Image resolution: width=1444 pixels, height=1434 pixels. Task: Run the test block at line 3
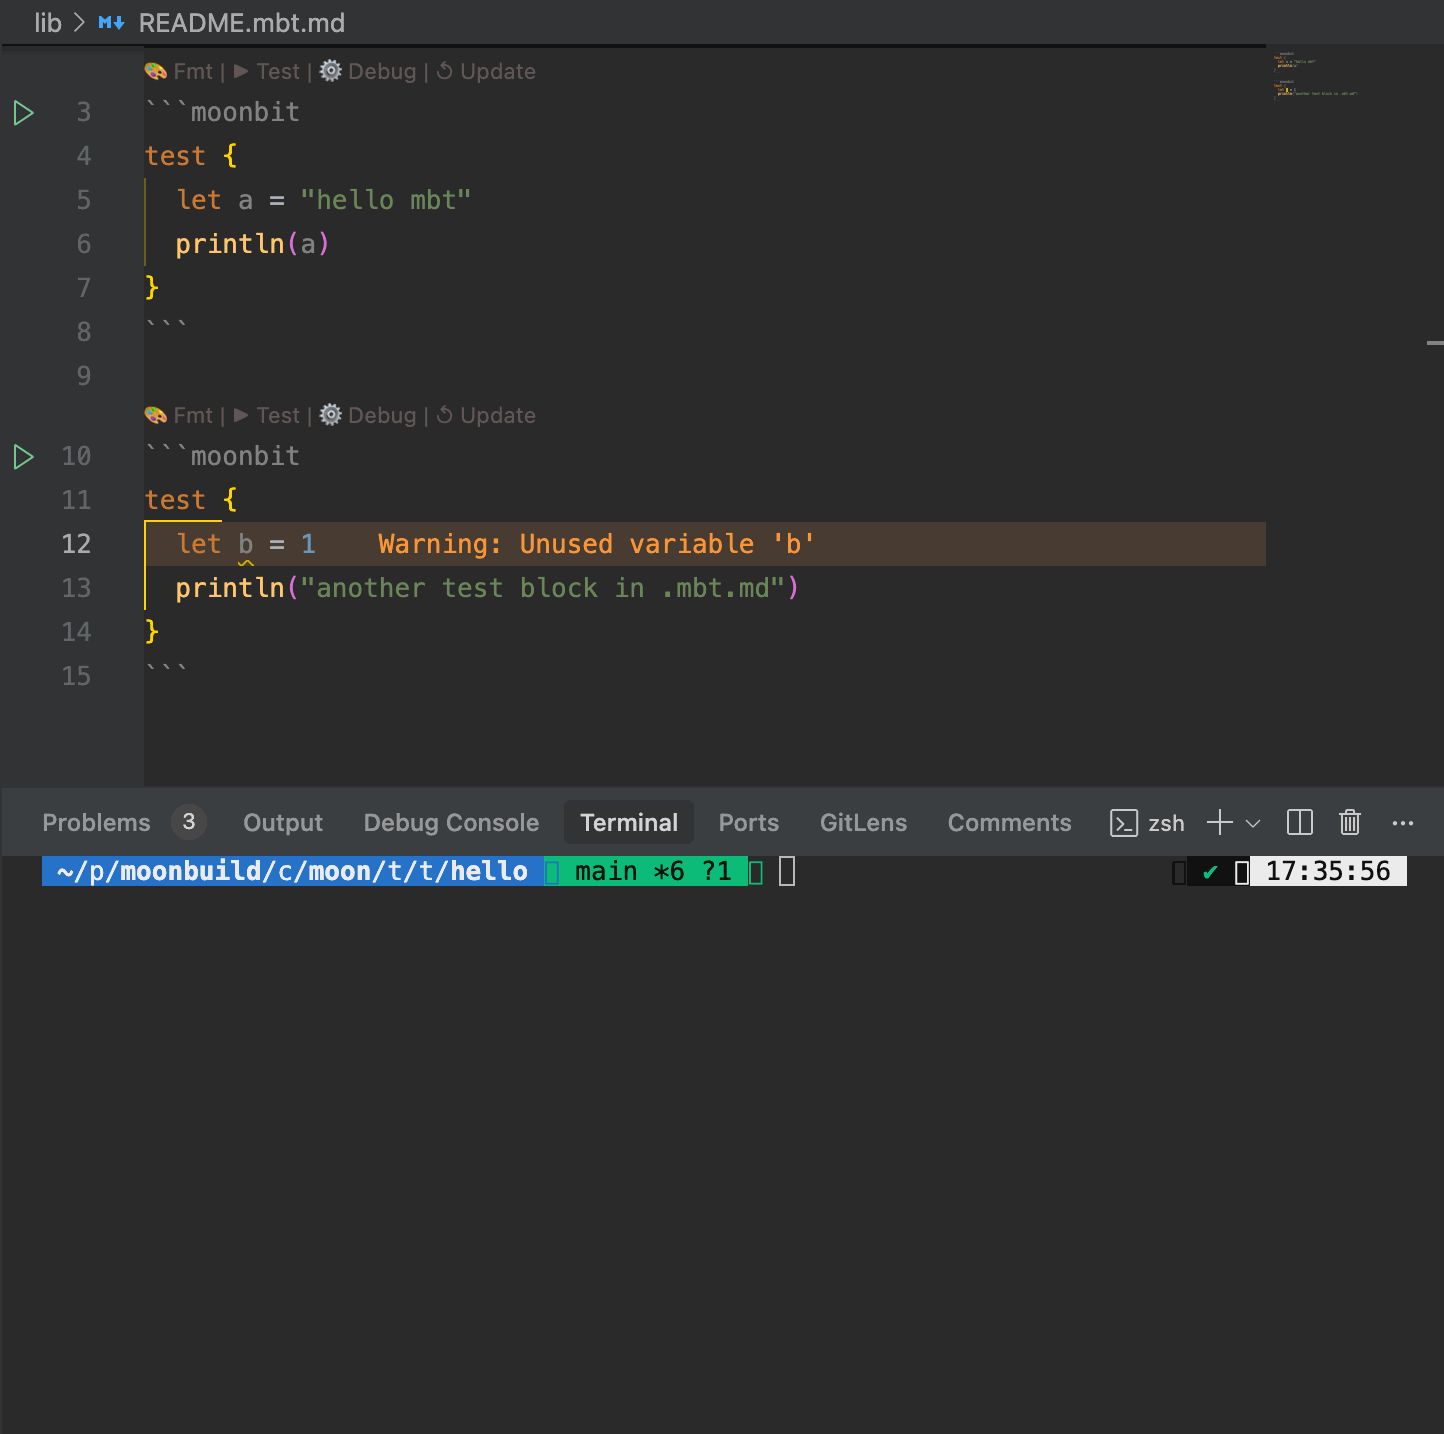(x=24, y=113)
